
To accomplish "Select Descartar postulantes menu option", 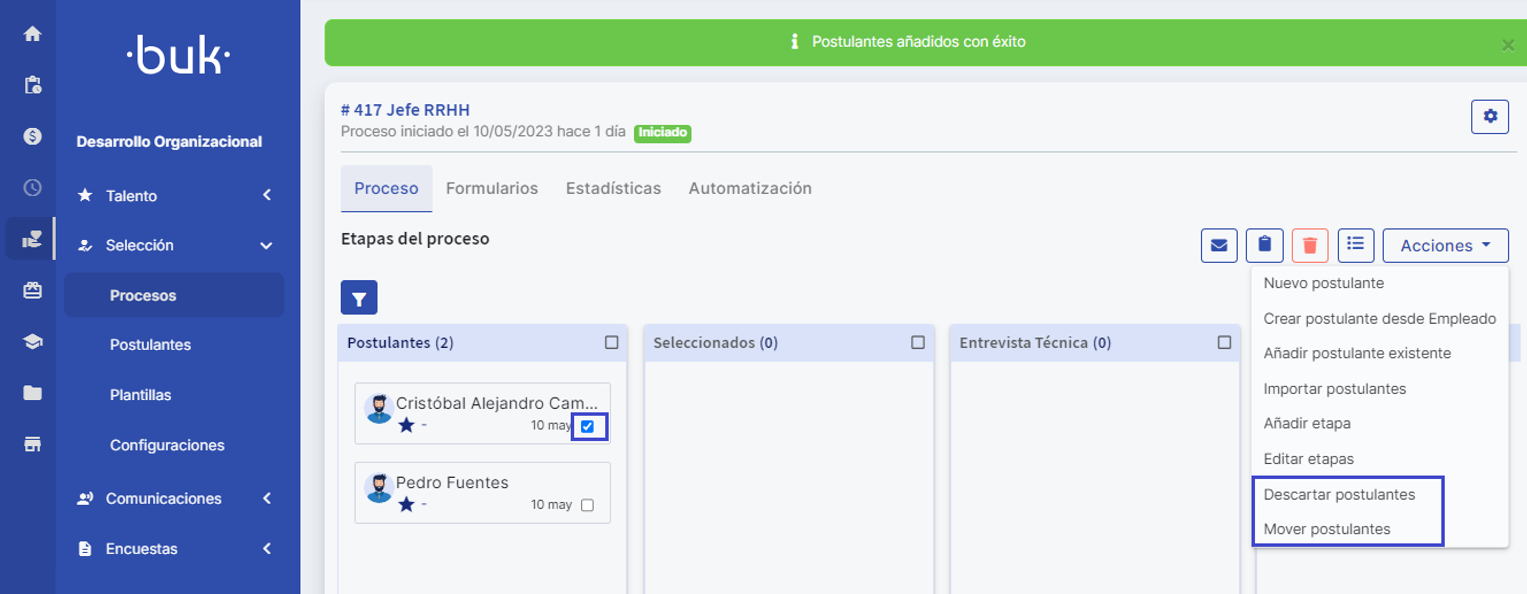I will pyautogui.click(x=1339, y=494).
